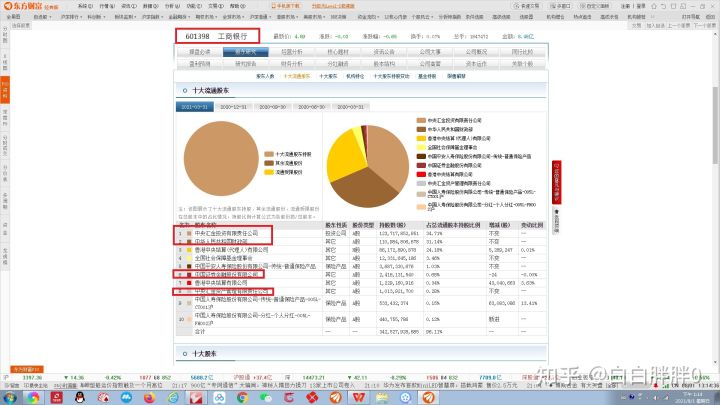Switch to the 经营分析 tab
The width and height of the screenshot is (720, 405).
click(x=292, y=52)
